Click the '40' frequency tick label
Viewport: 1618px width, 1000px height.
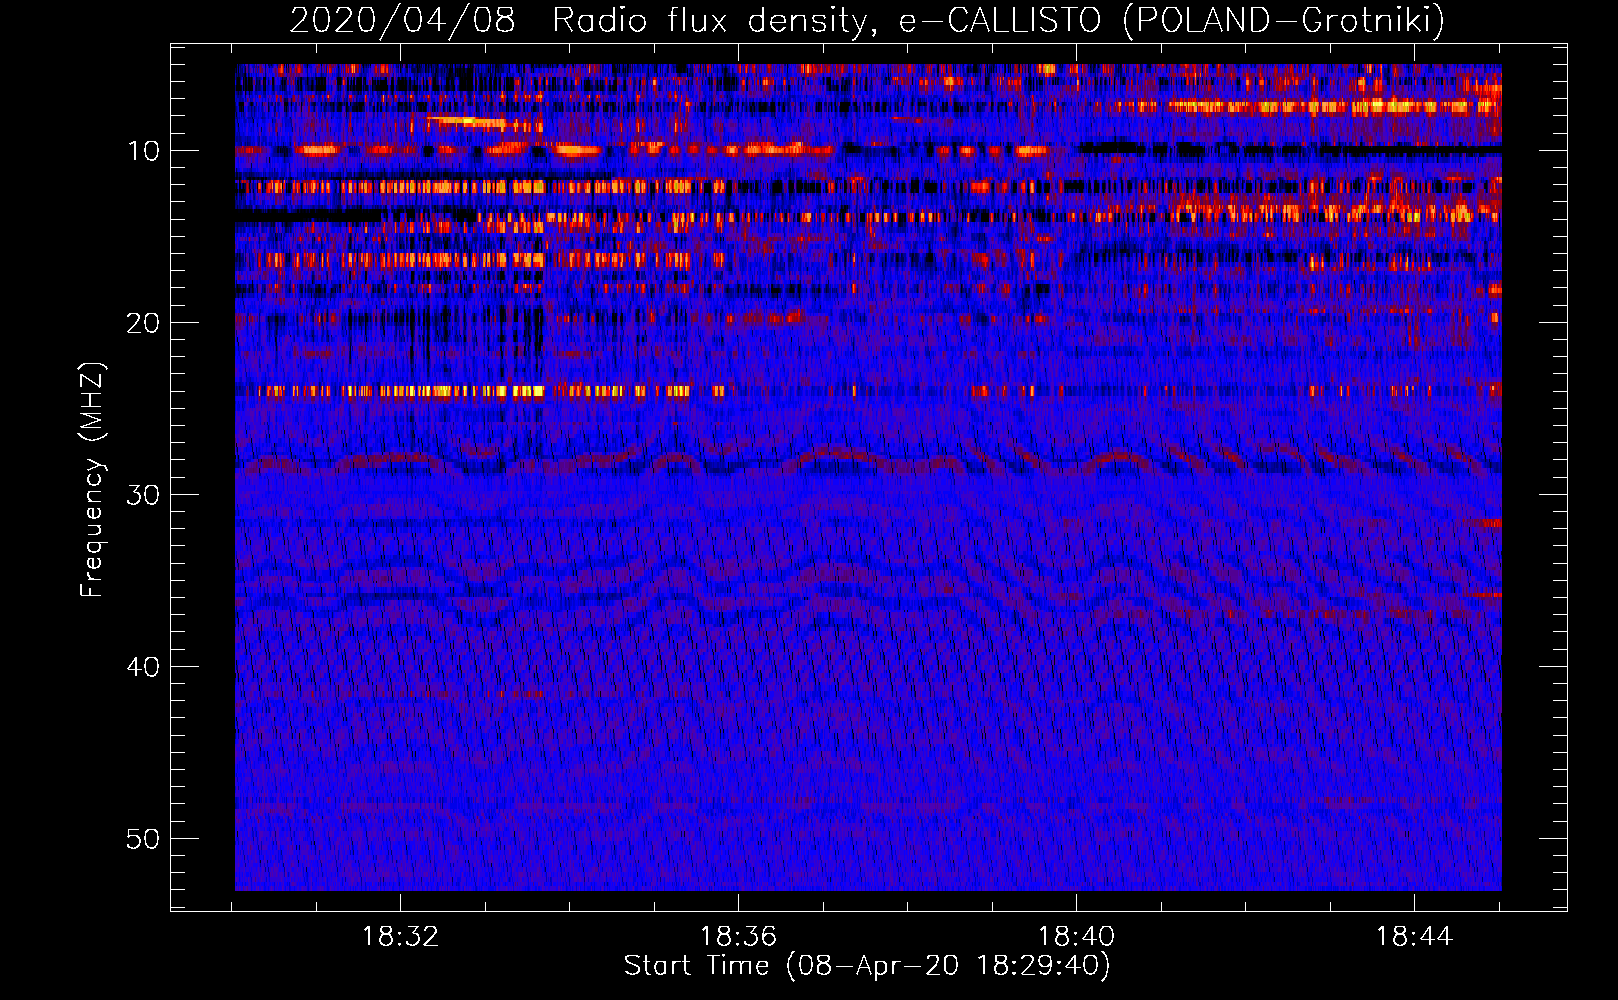[144, 667]
